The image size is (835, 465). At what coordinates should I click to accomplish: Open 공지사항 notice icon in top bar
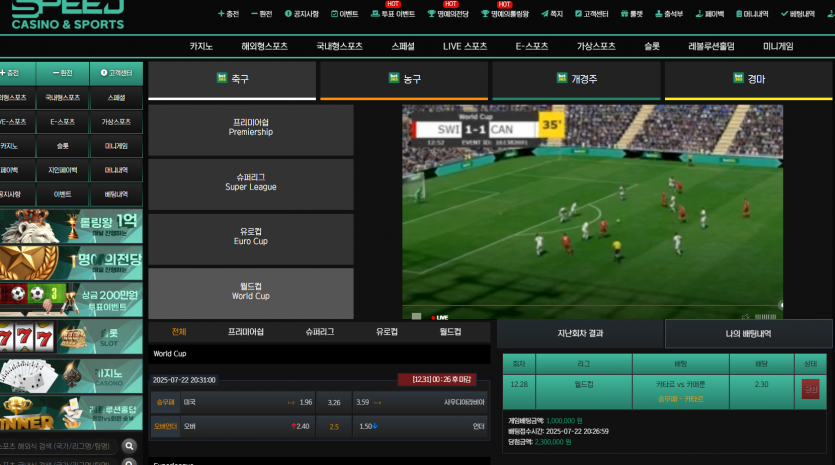tap(288, 14)
